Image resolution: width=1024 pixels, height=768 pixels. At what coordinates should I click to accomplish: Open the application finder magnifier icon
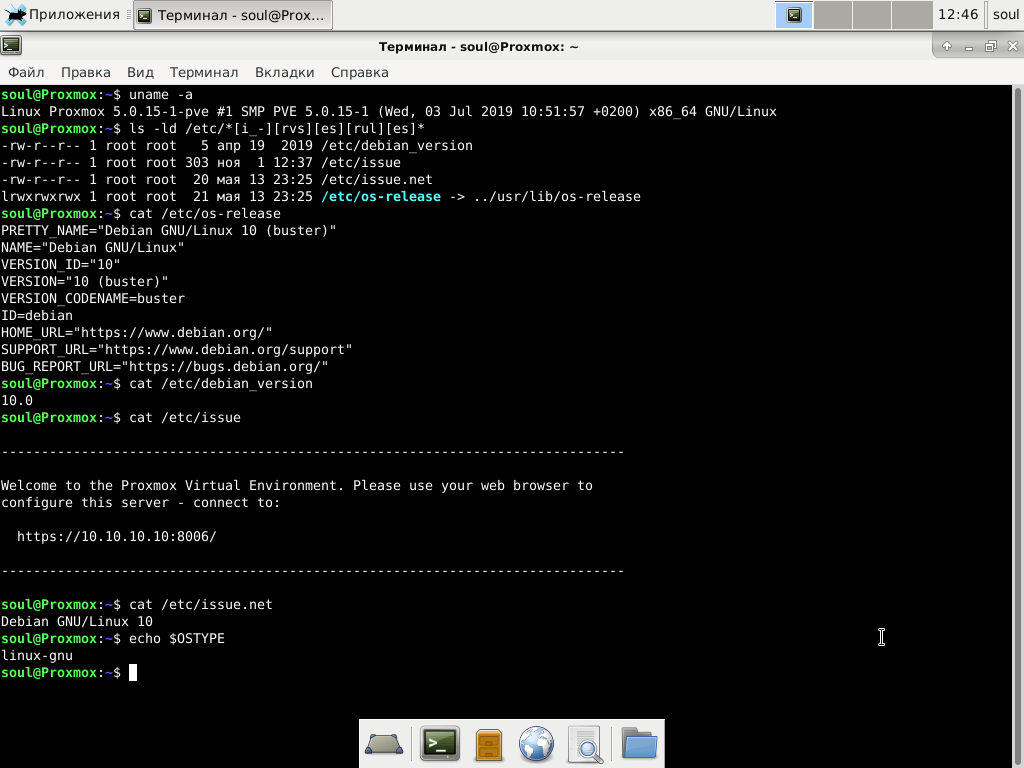pos(585,744)
